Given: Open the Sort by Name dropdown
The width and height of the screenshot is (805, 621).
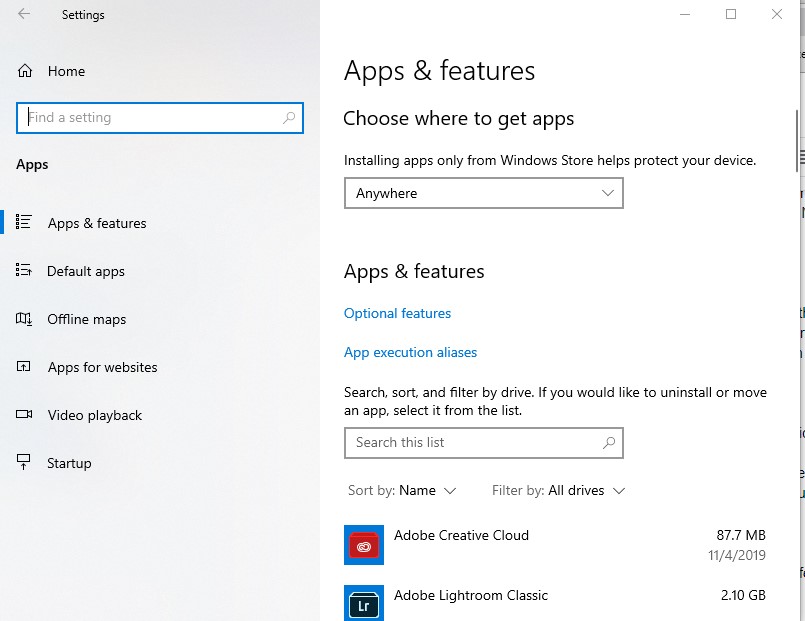Looking at the screenshot, I should tap(402, 491).
